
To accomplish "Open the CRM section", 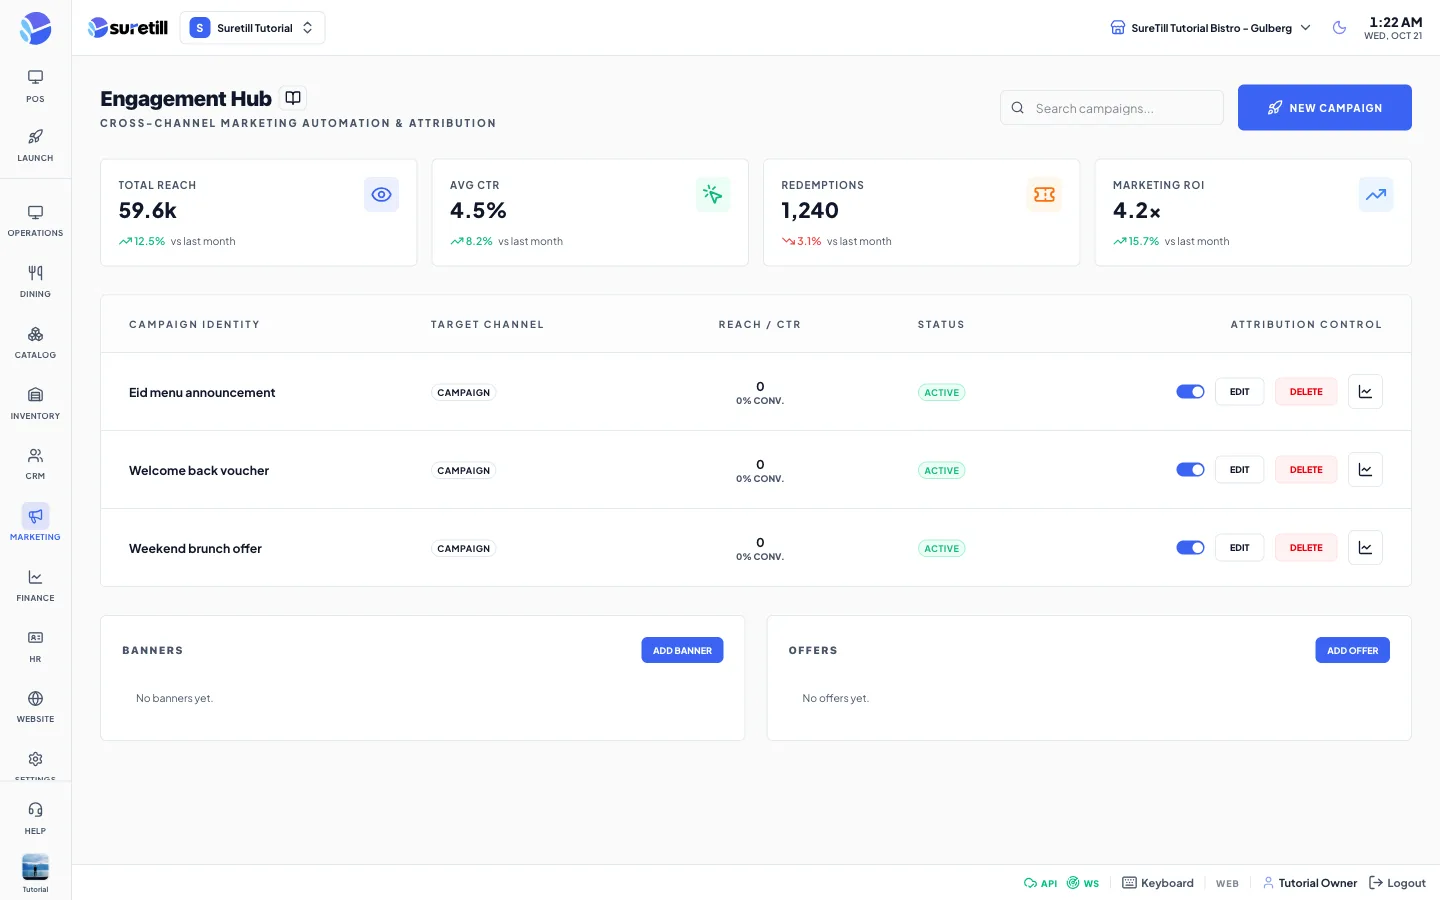I will pyautogui.click(x=35, y=464).
